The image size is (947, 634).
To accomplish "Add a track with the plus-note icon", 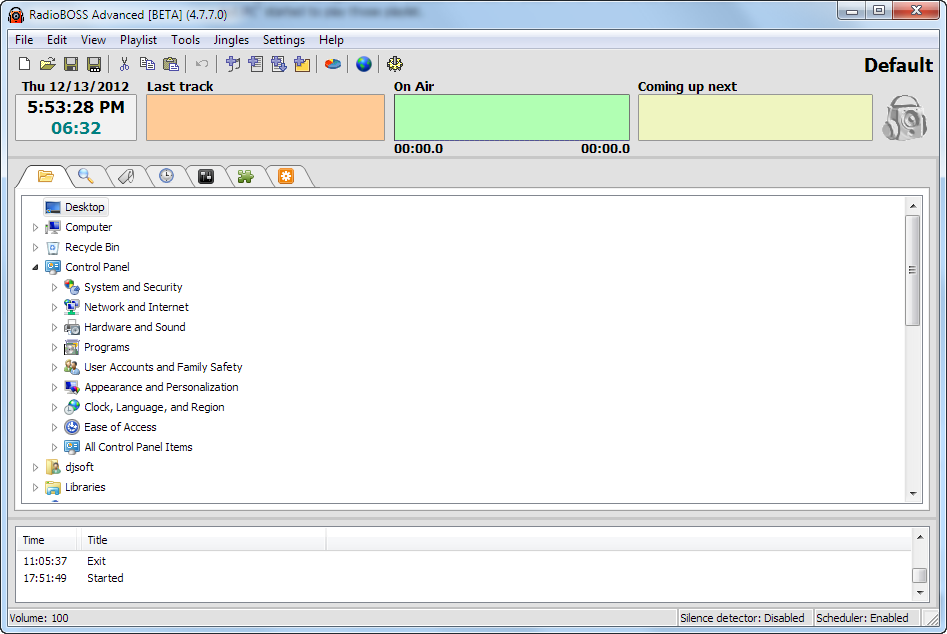I will pos(233,63).
